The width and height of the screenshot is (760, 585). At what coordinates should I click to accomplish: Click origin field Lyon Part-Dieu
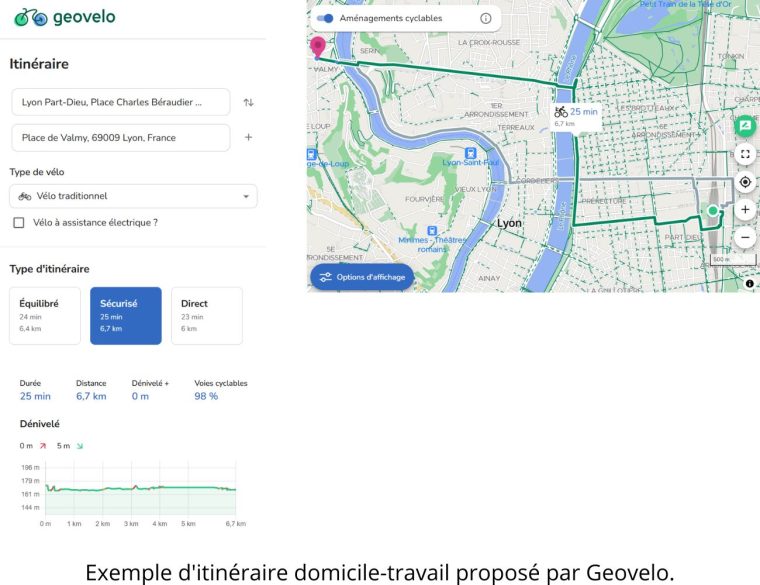(121, 102)
